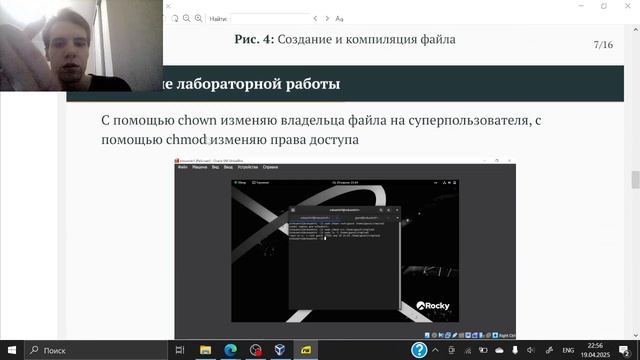Go to the next search result arrow
The height and width of the screenshot is (360, 640).
coord(327,18)
